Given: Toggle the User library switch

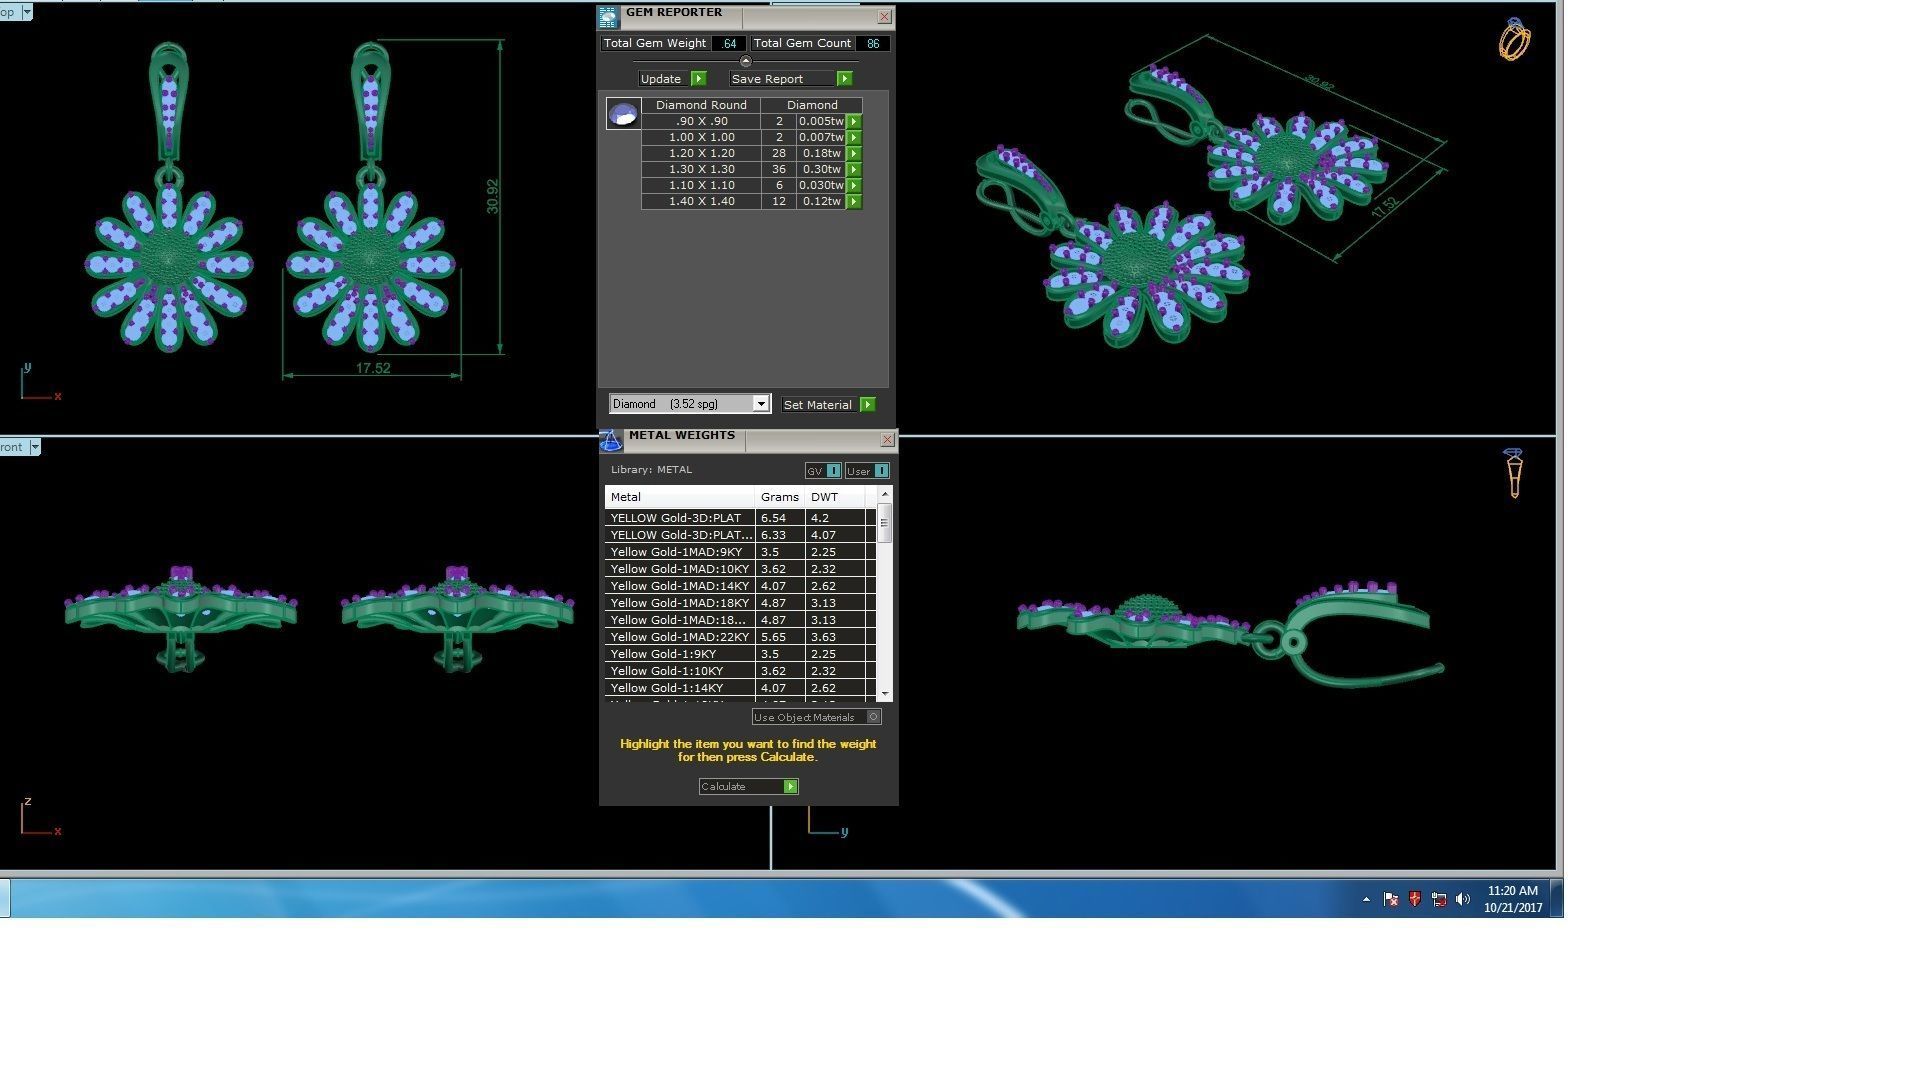Looking at the screenshot, I should tap(880, 471).
